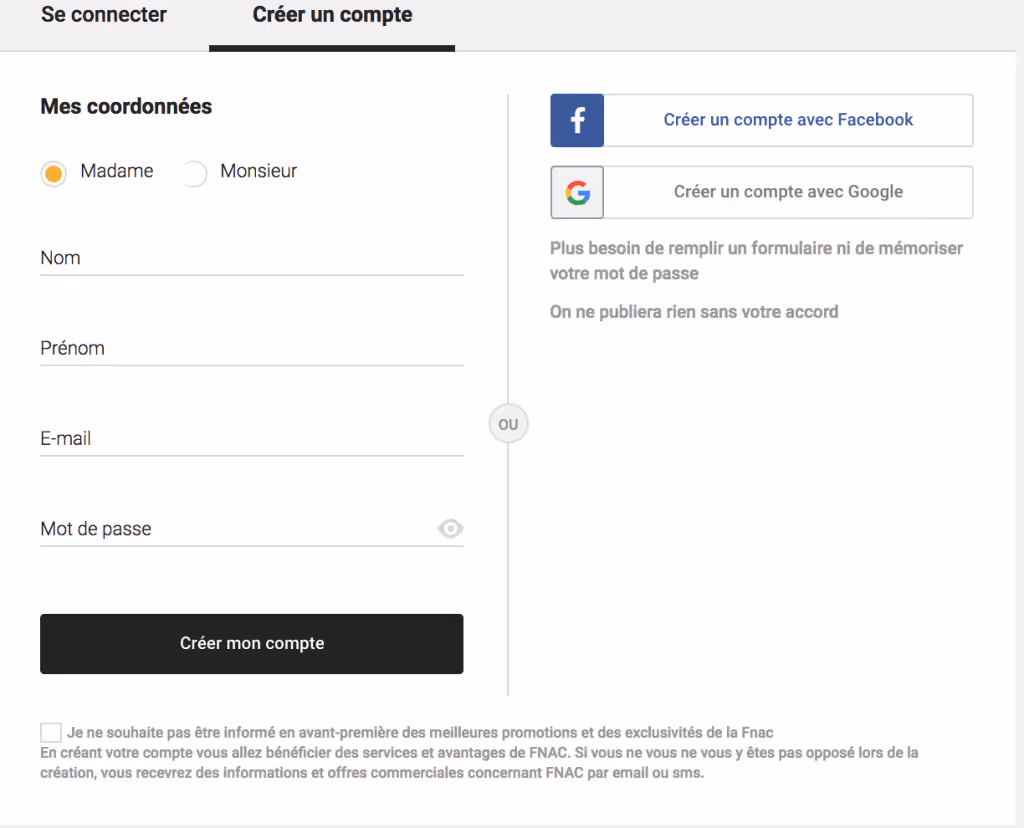Image resolution: width=1024 pixels, height=828 pixels.
Task: Click the OU divider badge
Action: click(x=508, y=423)
